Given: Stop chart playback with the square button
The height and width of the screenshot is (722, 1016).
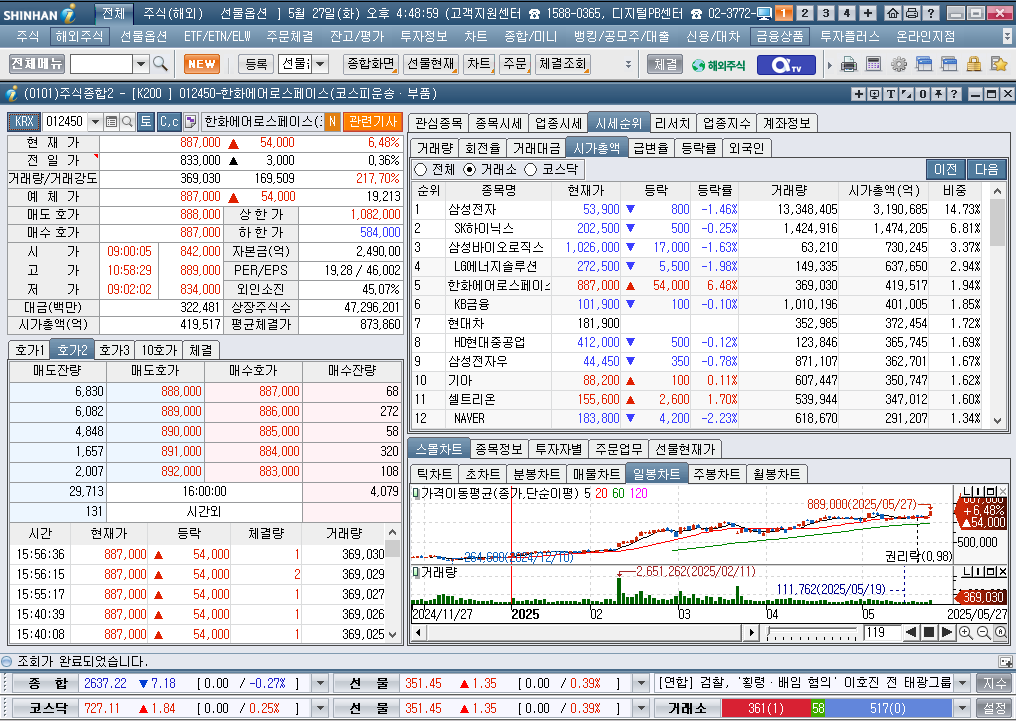Looking at the screenshot, I should coord(929,632).
